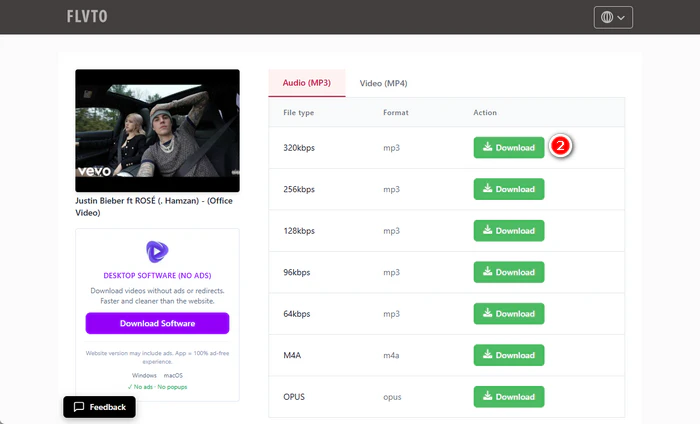Click the "256kbps" file type cell

pos(299,189)
